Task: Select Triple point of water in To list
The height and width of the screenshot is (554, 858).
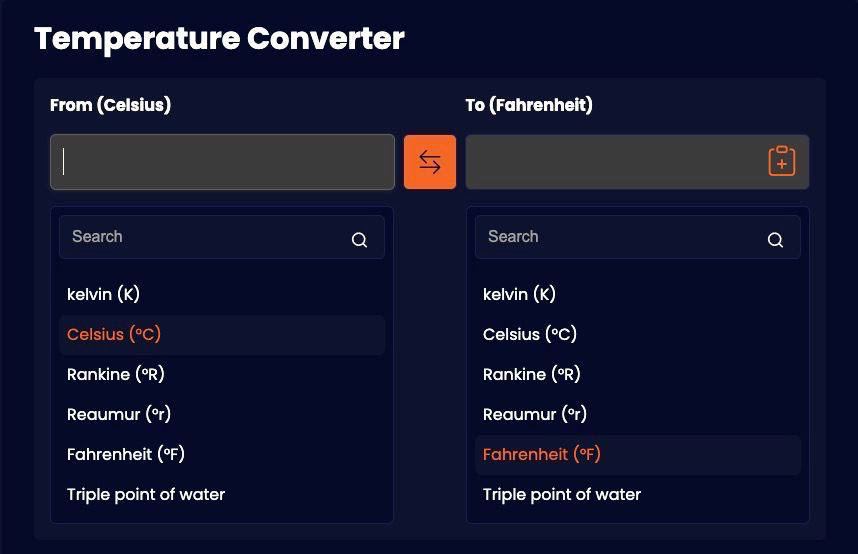Action: 637,494
